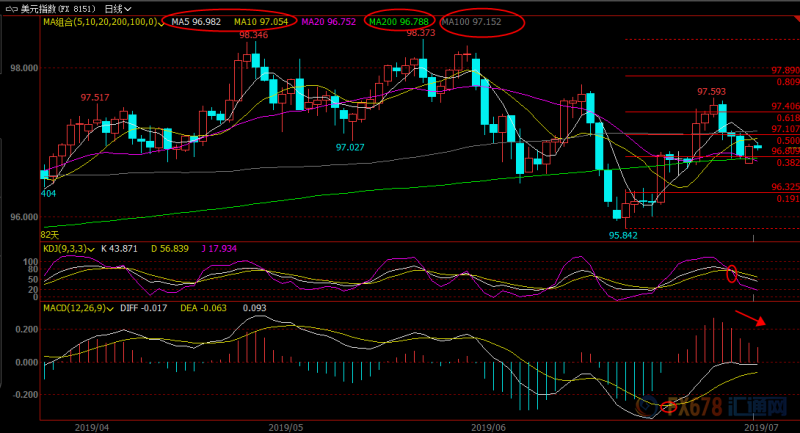Click the 97.027 low price annotation
The image size is (800, 433).
(350, 147)
